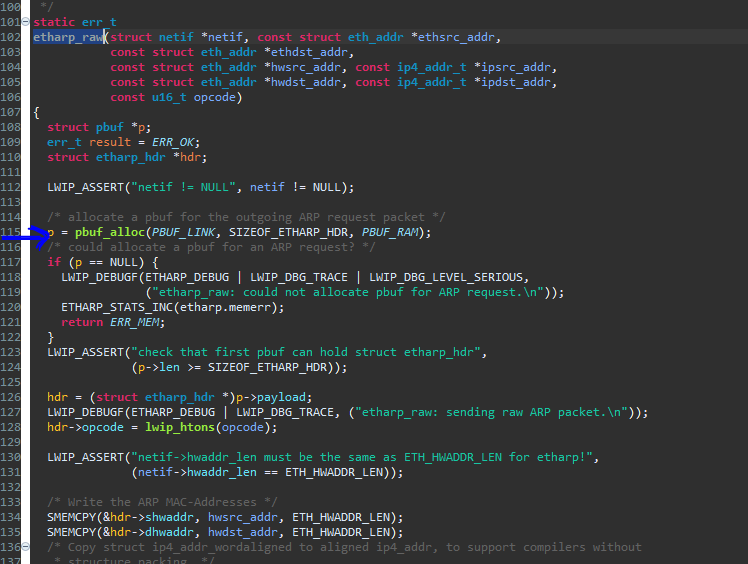Click the result variable declaration
This screenshot has height=564, width=748.
point(110,142)
